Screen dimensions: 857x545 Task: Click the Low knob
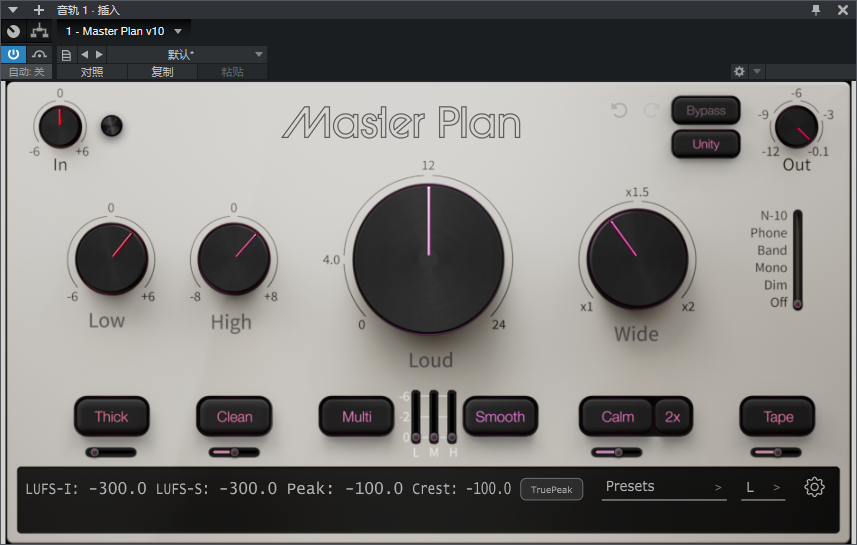pyautogui.click(x=111, y=259)
